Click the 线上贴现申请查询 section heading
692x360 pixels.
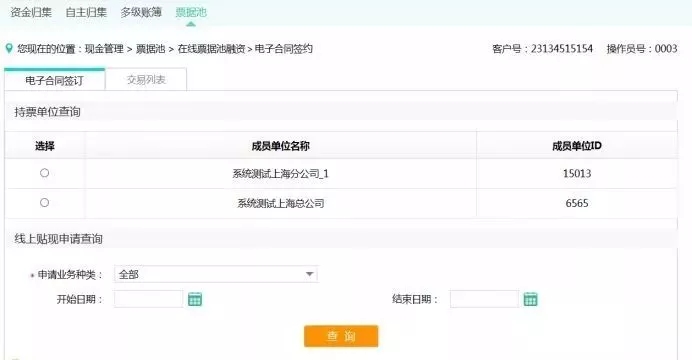click(58, 239)
